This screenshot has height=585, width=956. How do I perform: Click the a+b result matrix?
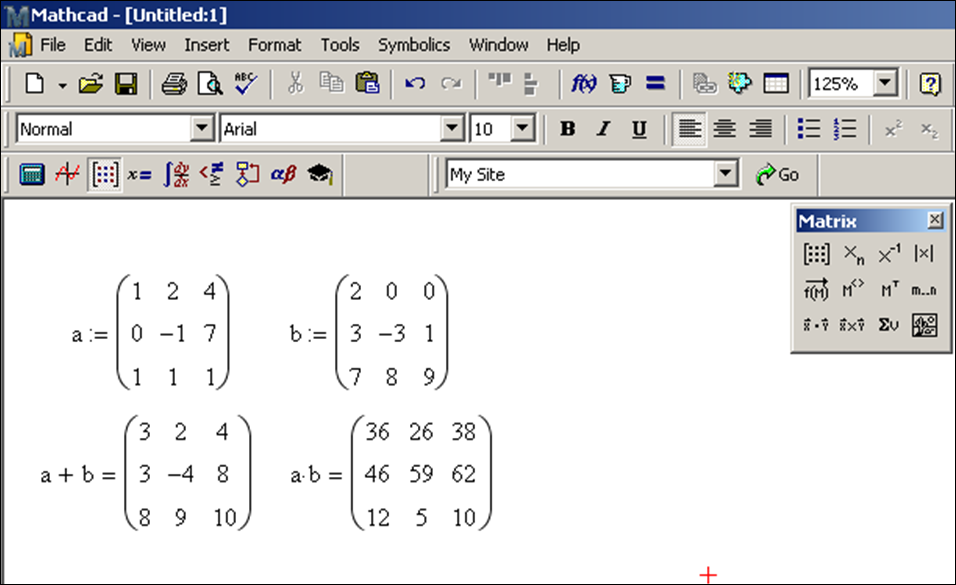pos(187,474)
